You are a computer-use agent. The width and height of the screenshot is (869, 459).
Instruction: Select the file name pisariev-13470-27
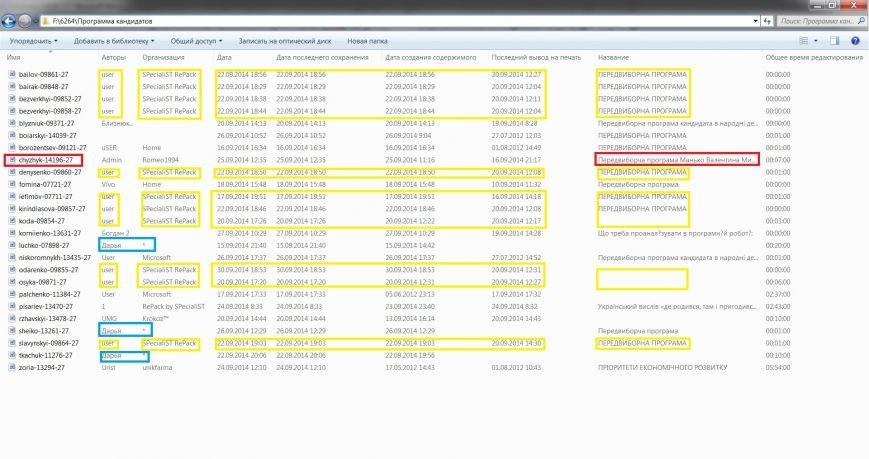(x=46, y=306)
